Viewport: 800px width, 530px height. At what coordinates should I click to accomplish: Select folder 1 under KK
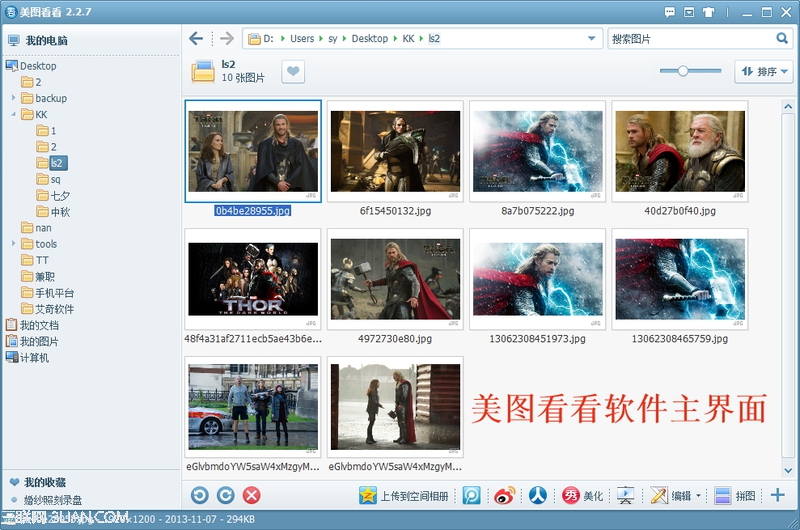pyautogui.click(x=46, y=131)
